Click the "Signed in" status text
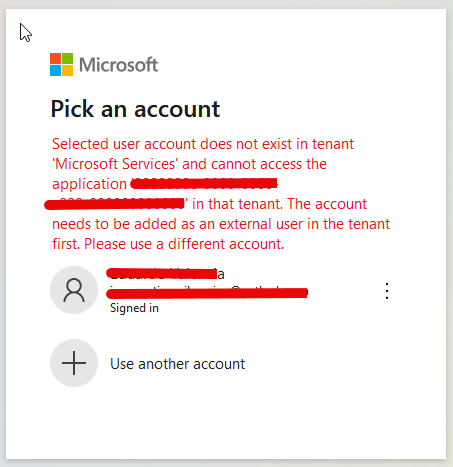The height and width of the screenshot is (467, 453). coord(134,308)
